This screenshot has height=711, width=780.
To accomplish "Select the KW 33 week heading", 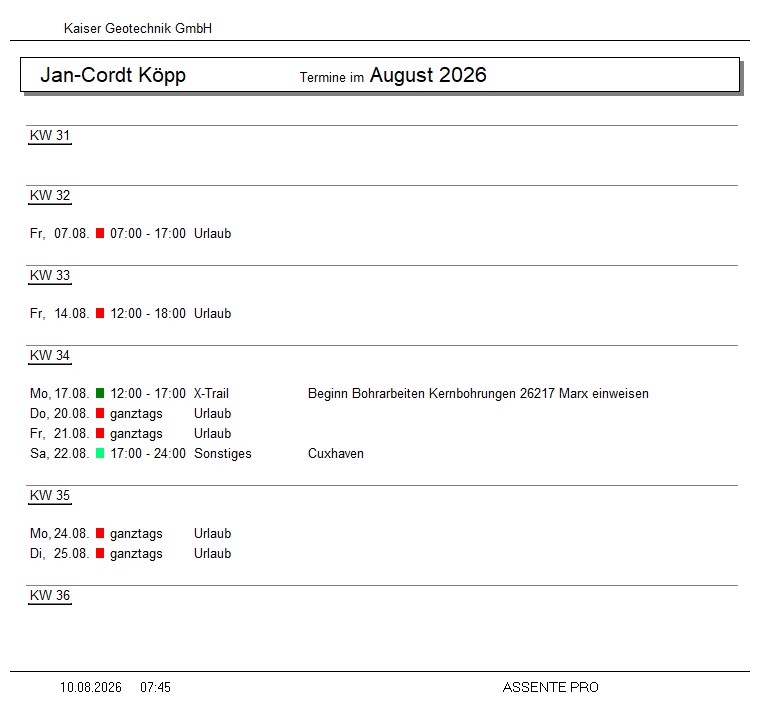I will click(x=50, y=276).
